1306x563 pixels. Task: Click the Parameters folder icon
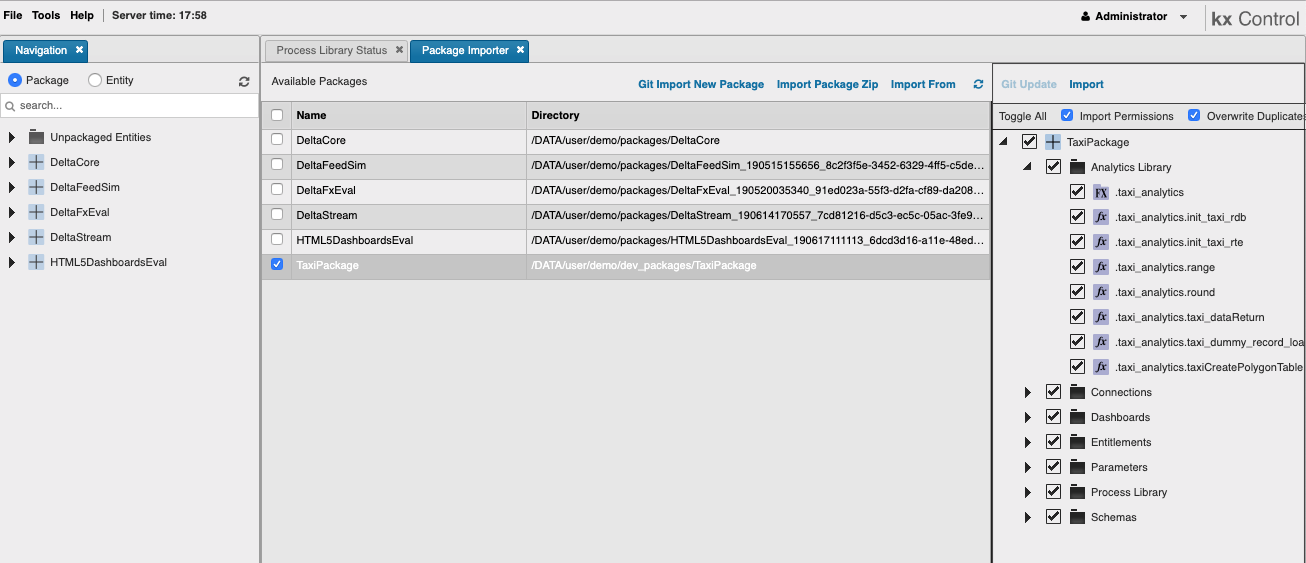coord(1077,467)
